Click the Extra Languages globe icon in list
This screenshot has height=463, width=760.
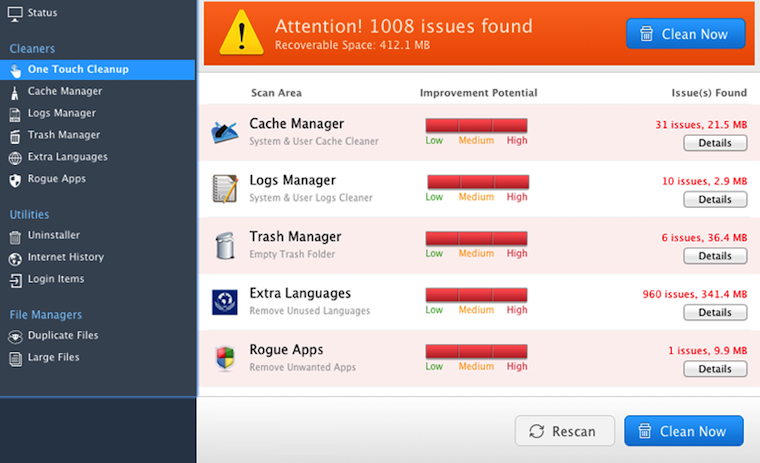coord(225,301)
